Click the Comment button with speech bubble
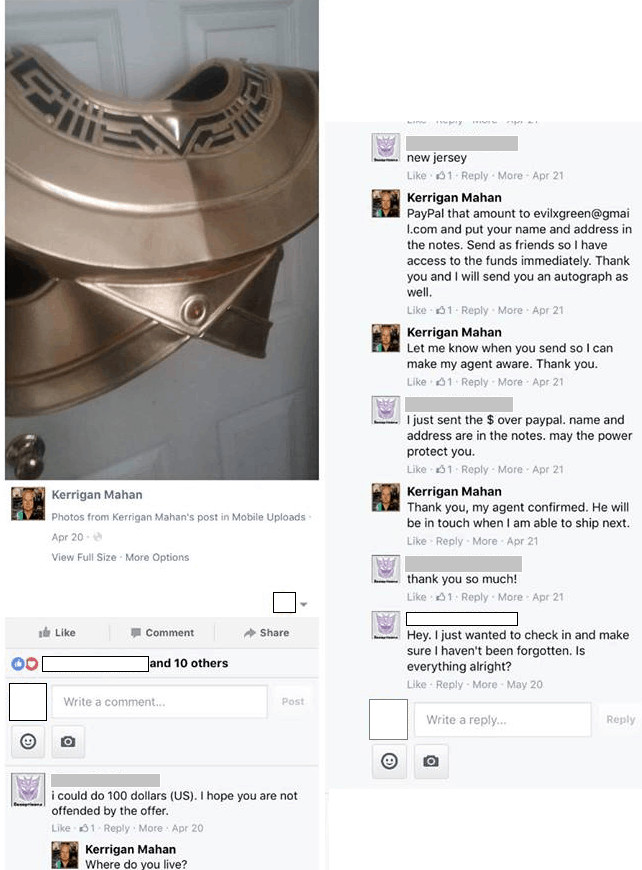Image resolution: width=642 pixels, height=870 pixels. click(x=162, y=633)
